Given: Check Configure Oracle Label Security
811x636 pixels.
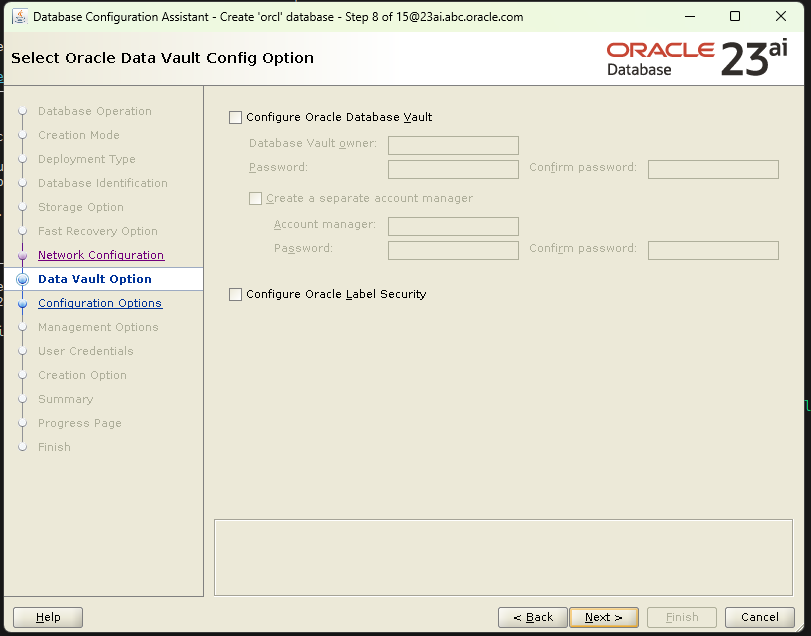Looking at the screenshot, I should pos(235,294).
